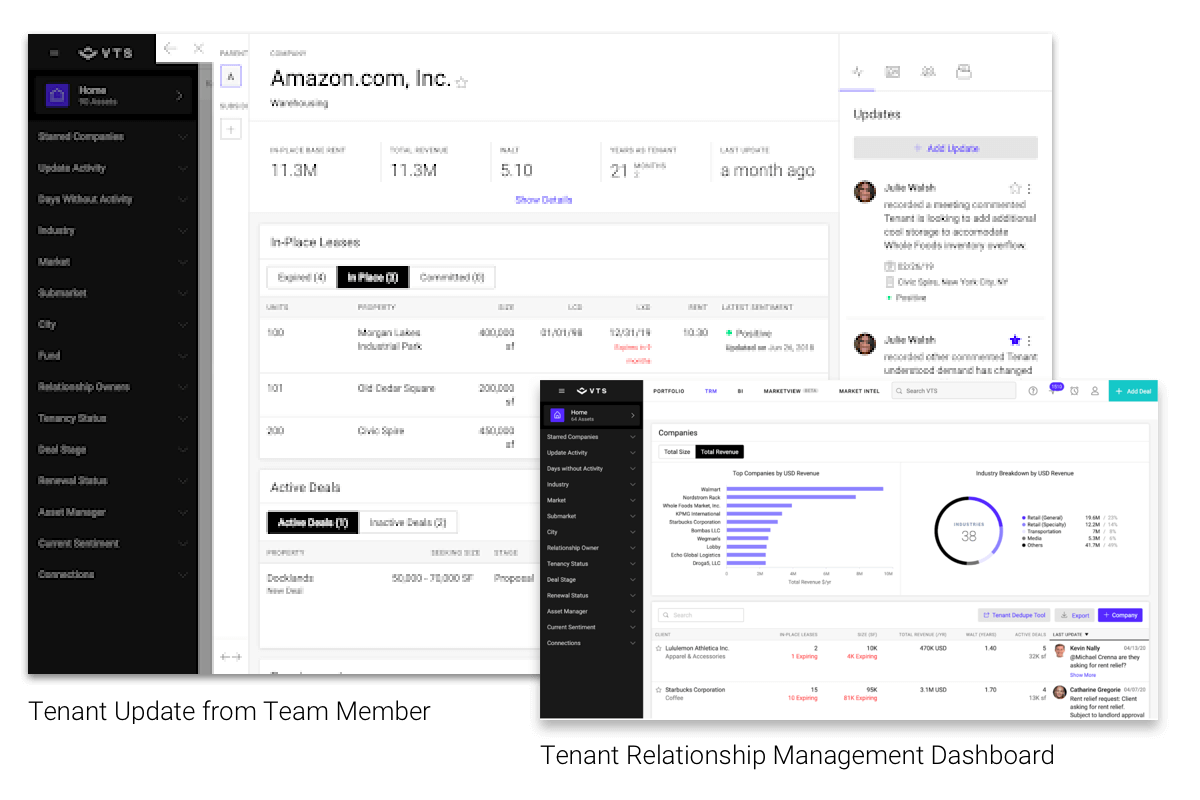1200x800 pixels.
Task: Star the Amazon.com, Inc. company title
Action: (461, 83)
